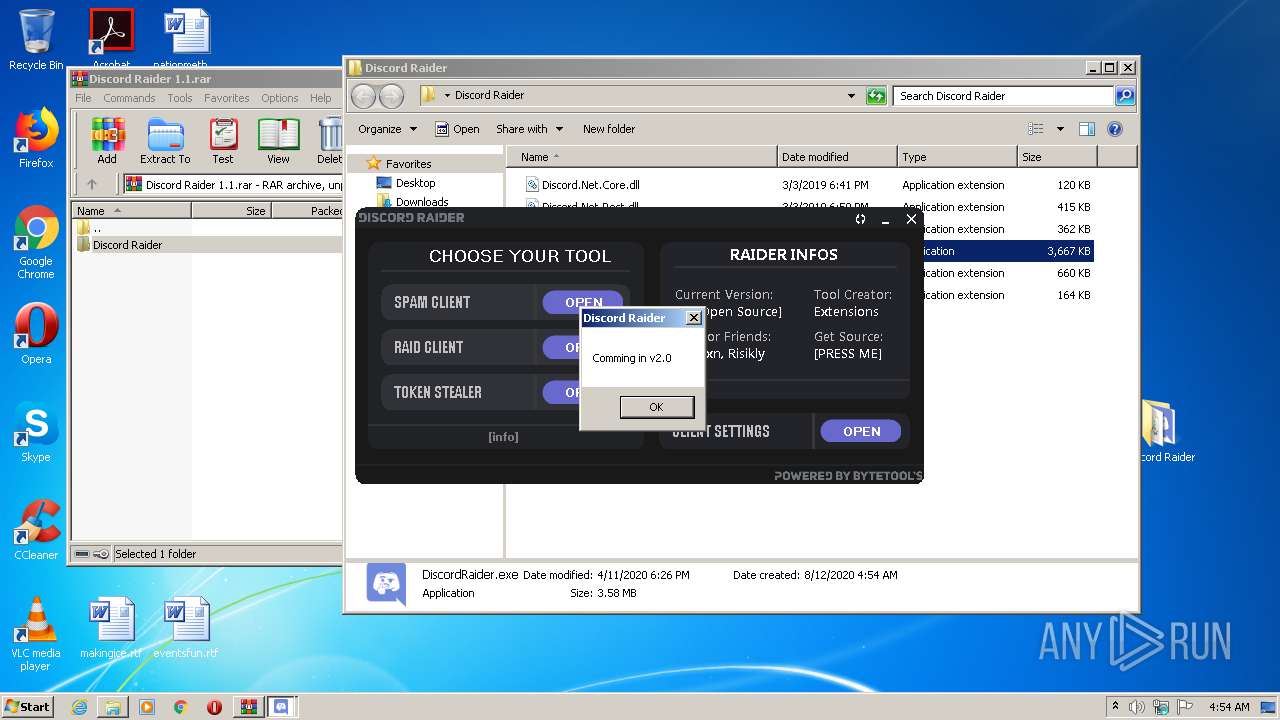Click the Open command in the Explorer toolbar
This screenshot has height=720, width=1280.
457,129
